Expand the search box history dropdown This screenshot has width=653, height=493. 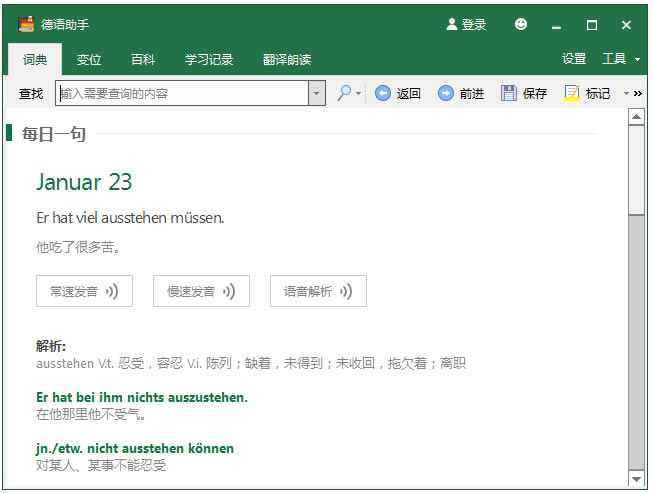point(317,93)
